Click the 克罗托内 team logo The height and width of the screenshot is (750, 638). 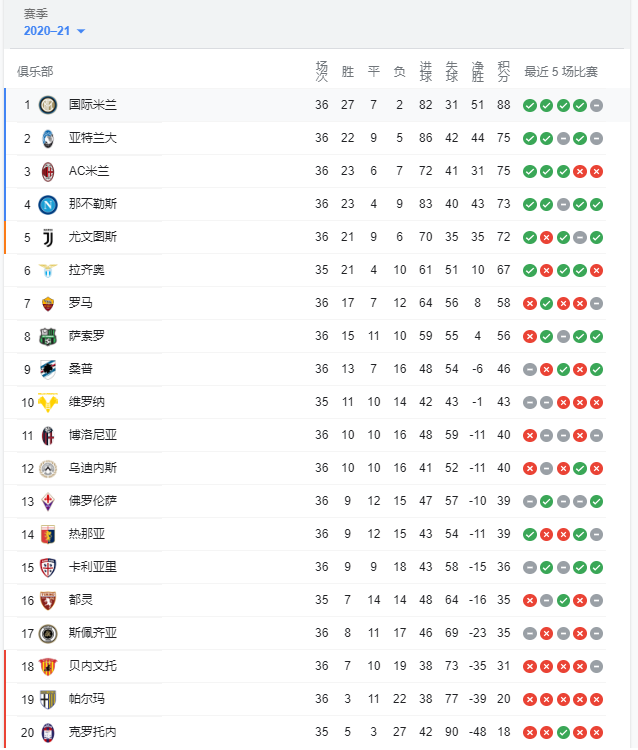pos(48,733)
